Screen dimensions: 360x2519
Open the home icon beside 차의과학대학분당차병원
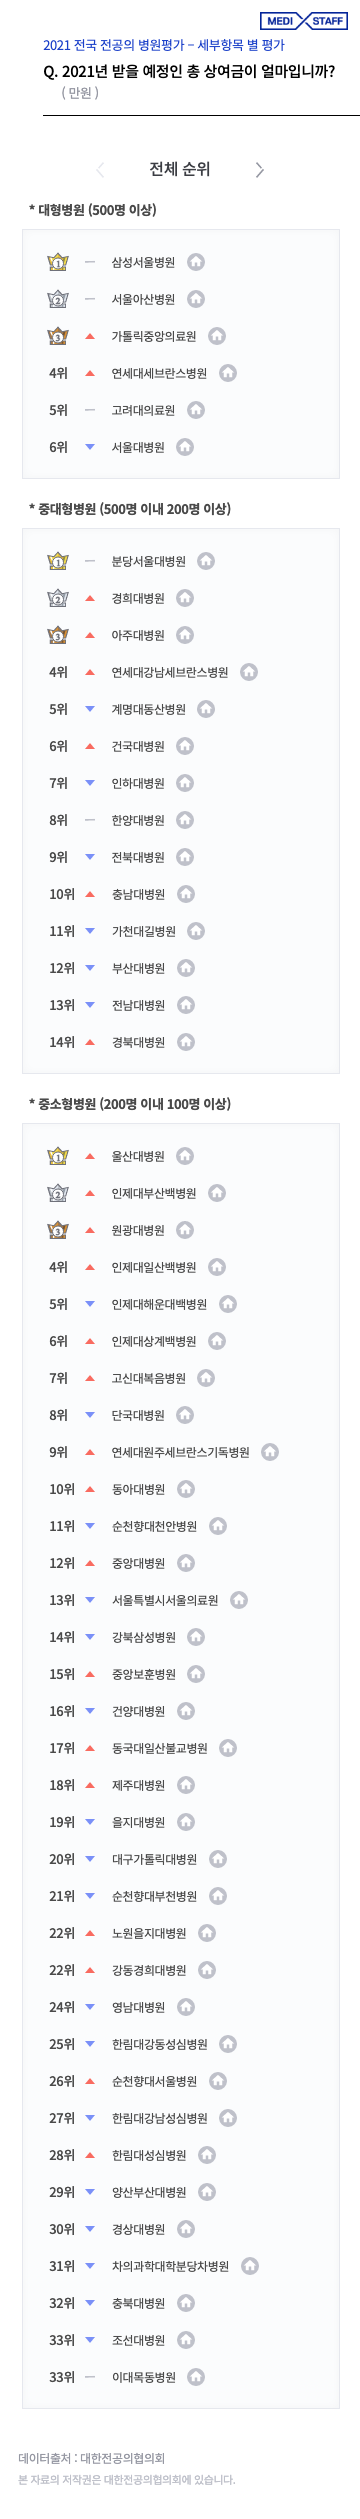coord(250,2266)
